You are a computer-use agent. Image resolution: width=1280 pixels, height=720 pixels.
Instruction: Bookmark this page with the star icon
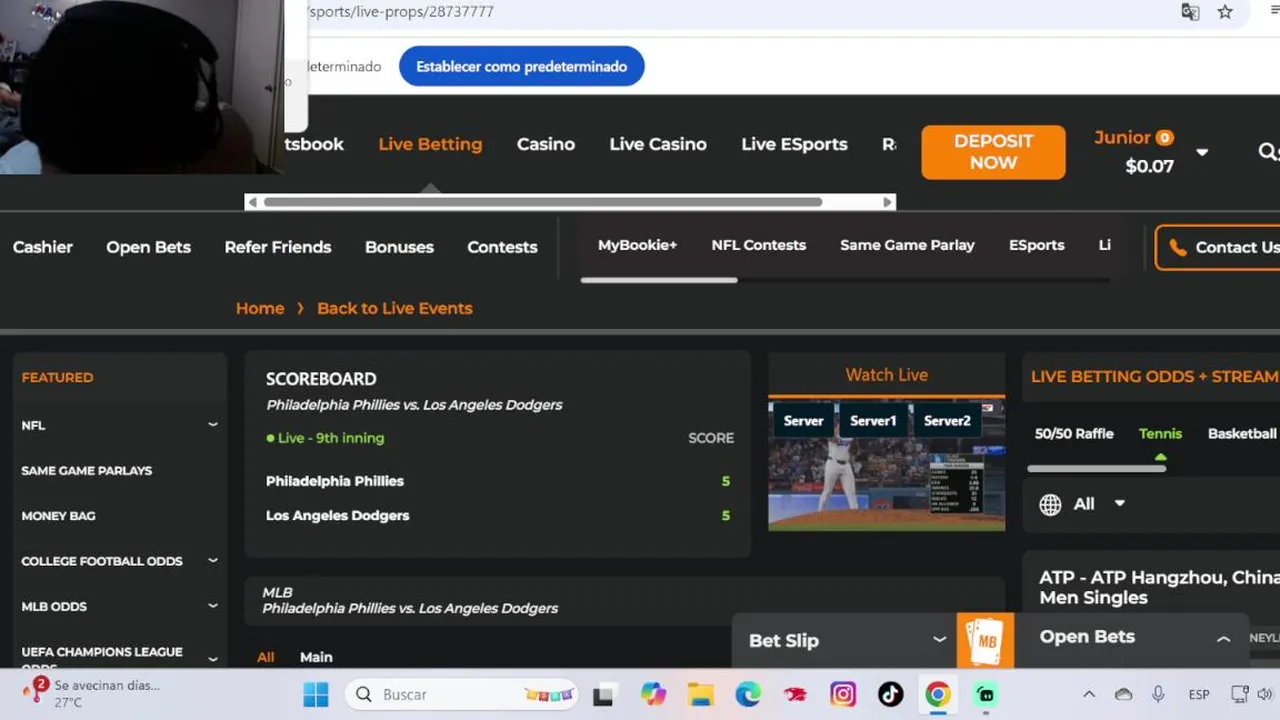1225,12
